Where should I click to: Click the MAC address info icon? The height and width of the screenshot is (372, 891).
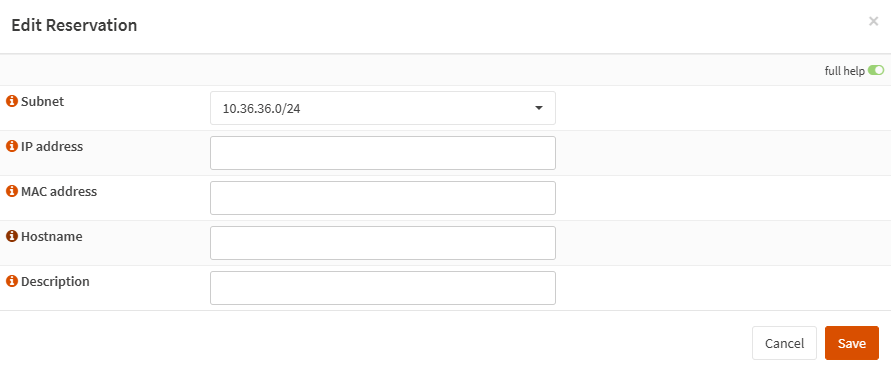point(11,191)
